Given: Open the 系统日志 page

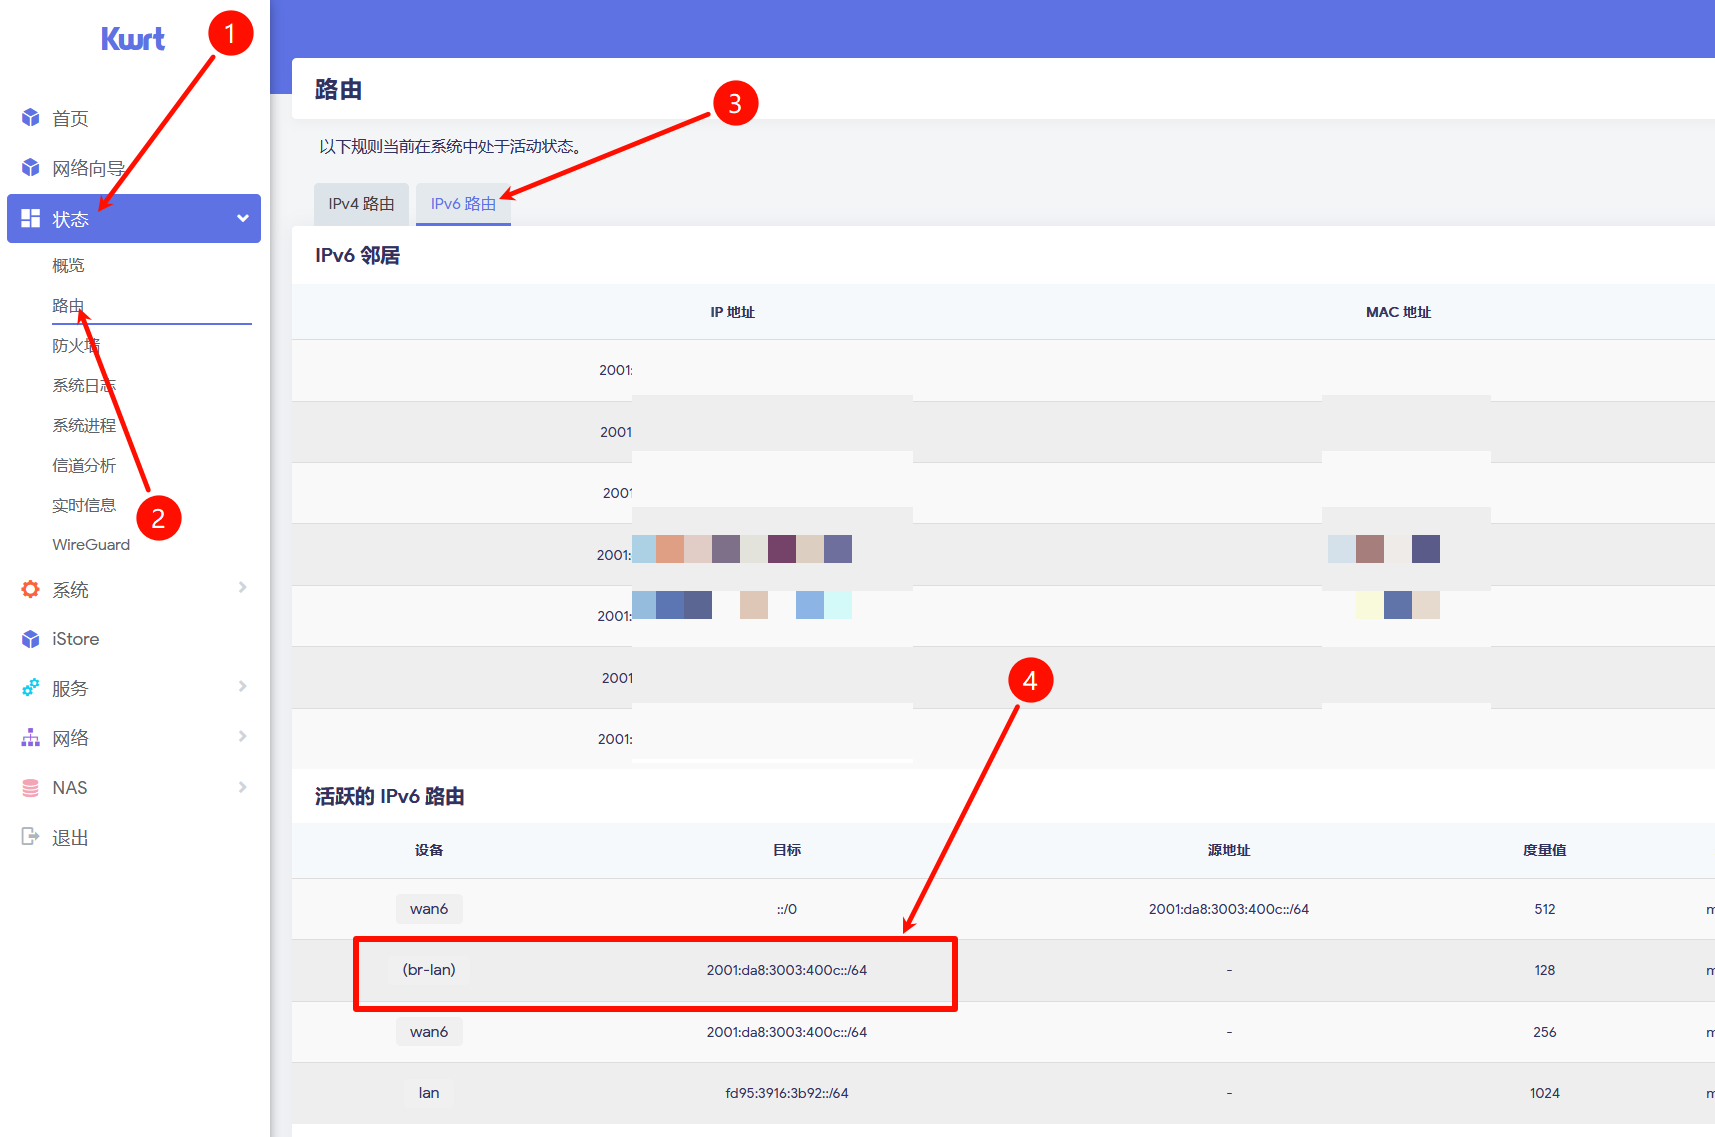Looking at the screenshot, I should tap(84, 384).
